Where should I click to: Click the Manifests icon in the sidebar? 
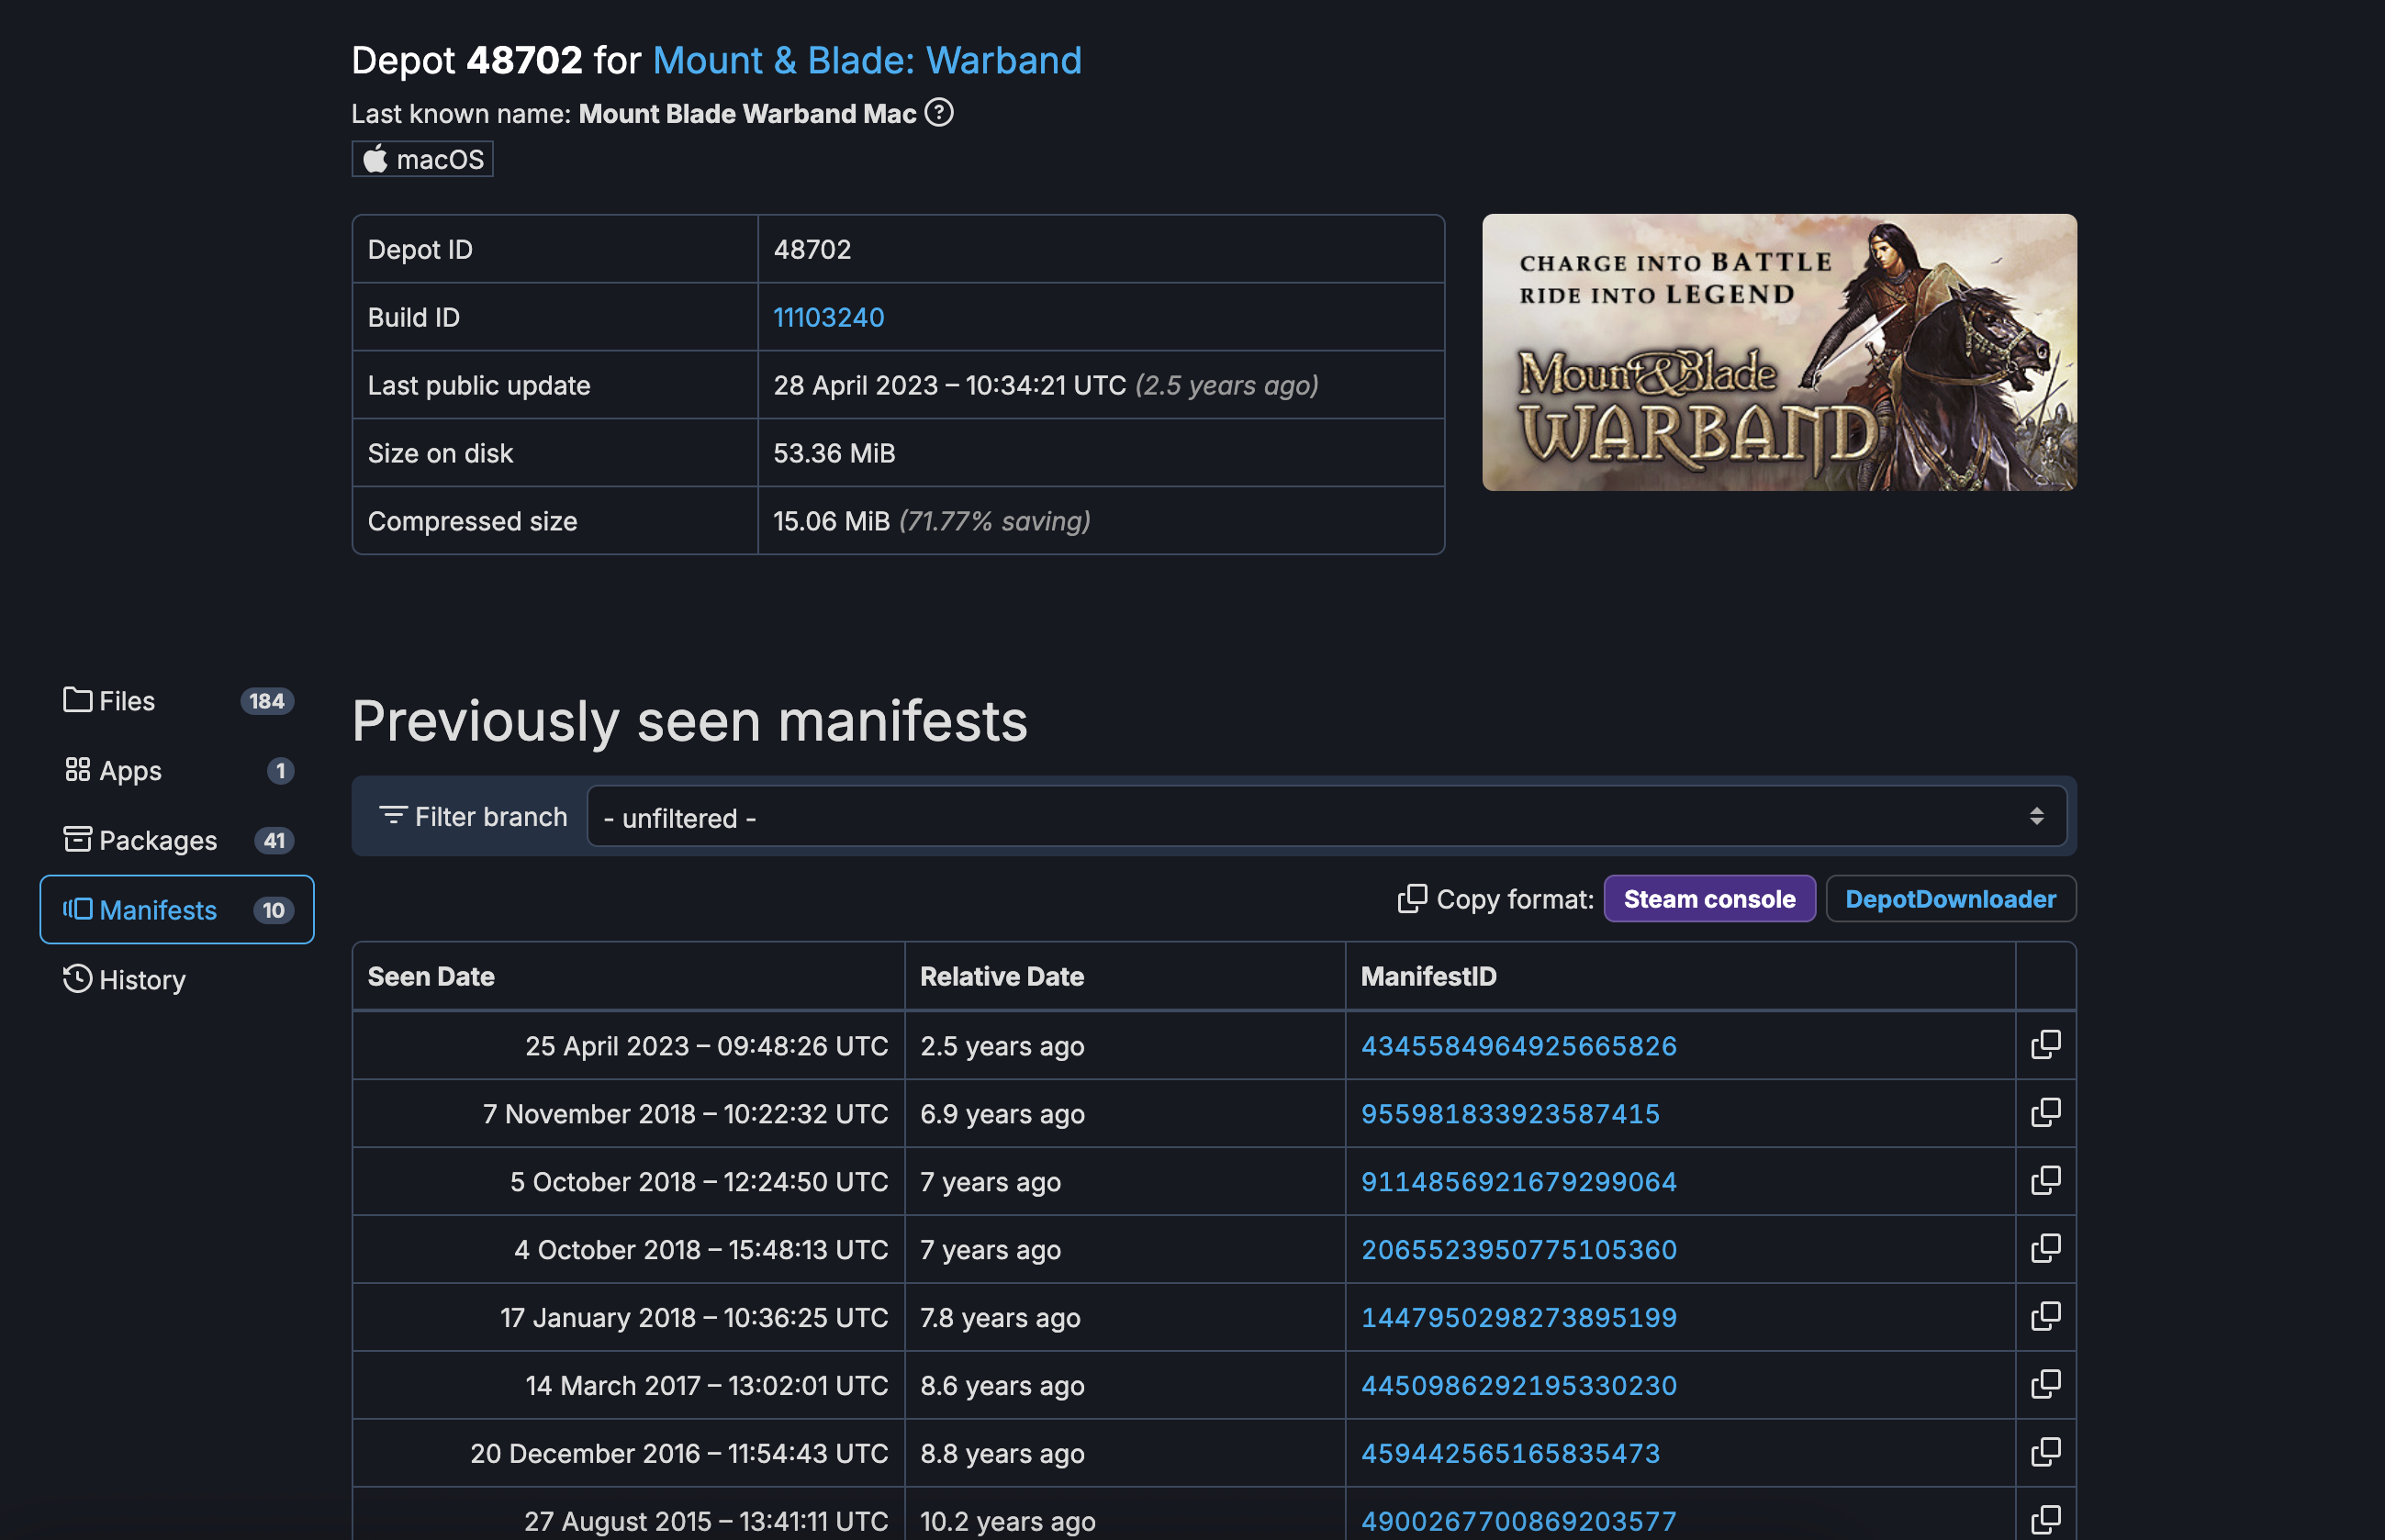pos(77,910)
